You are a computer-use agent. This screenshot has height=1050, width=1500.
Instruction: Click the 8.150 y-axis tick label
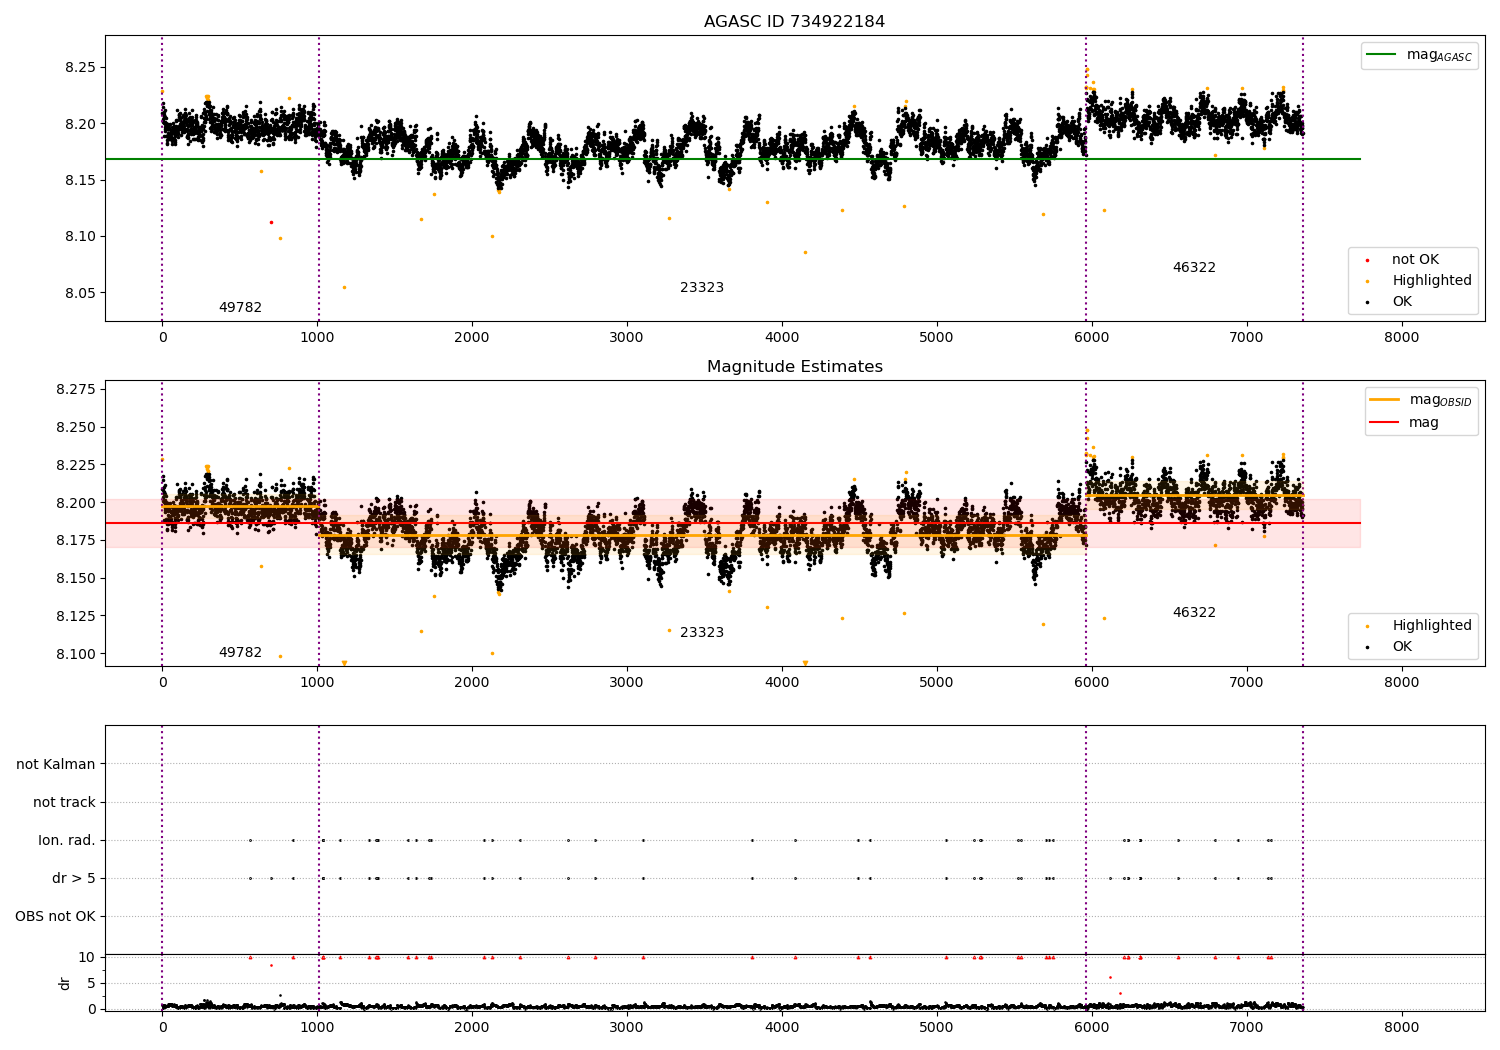tap(76, 578)
